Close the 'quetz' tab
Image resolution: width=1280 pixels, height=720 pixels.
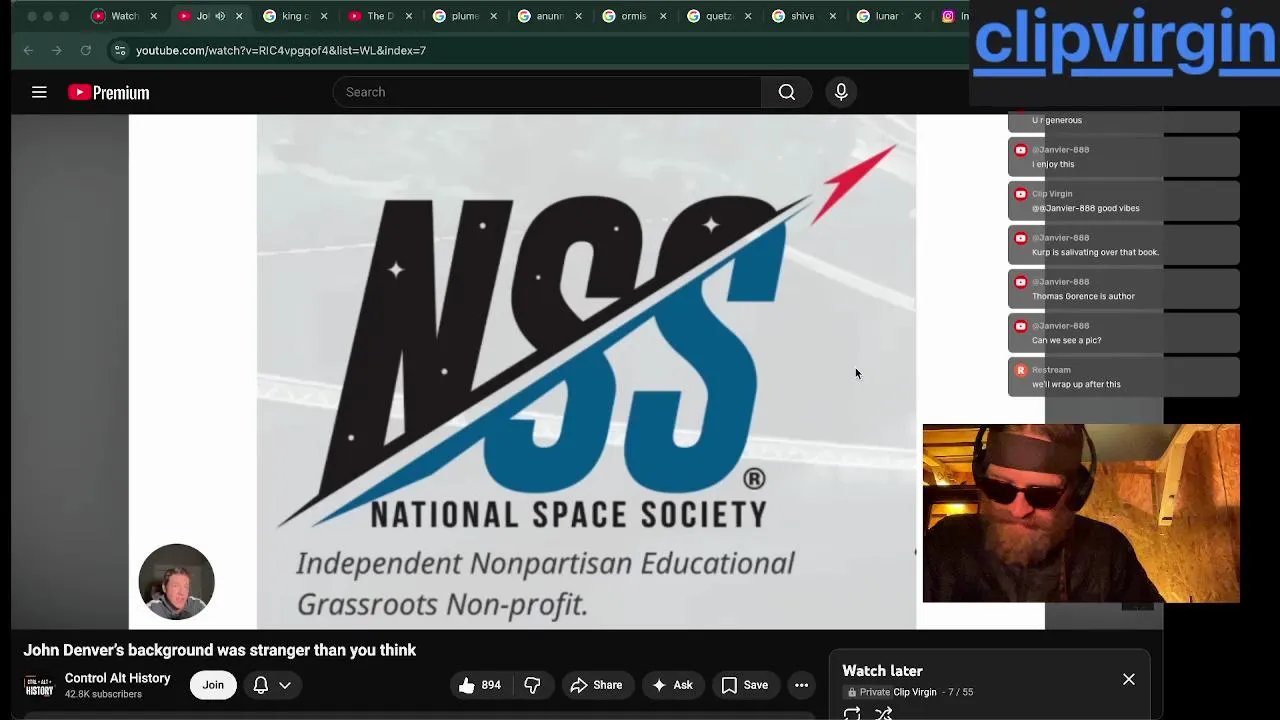(749, 16)
